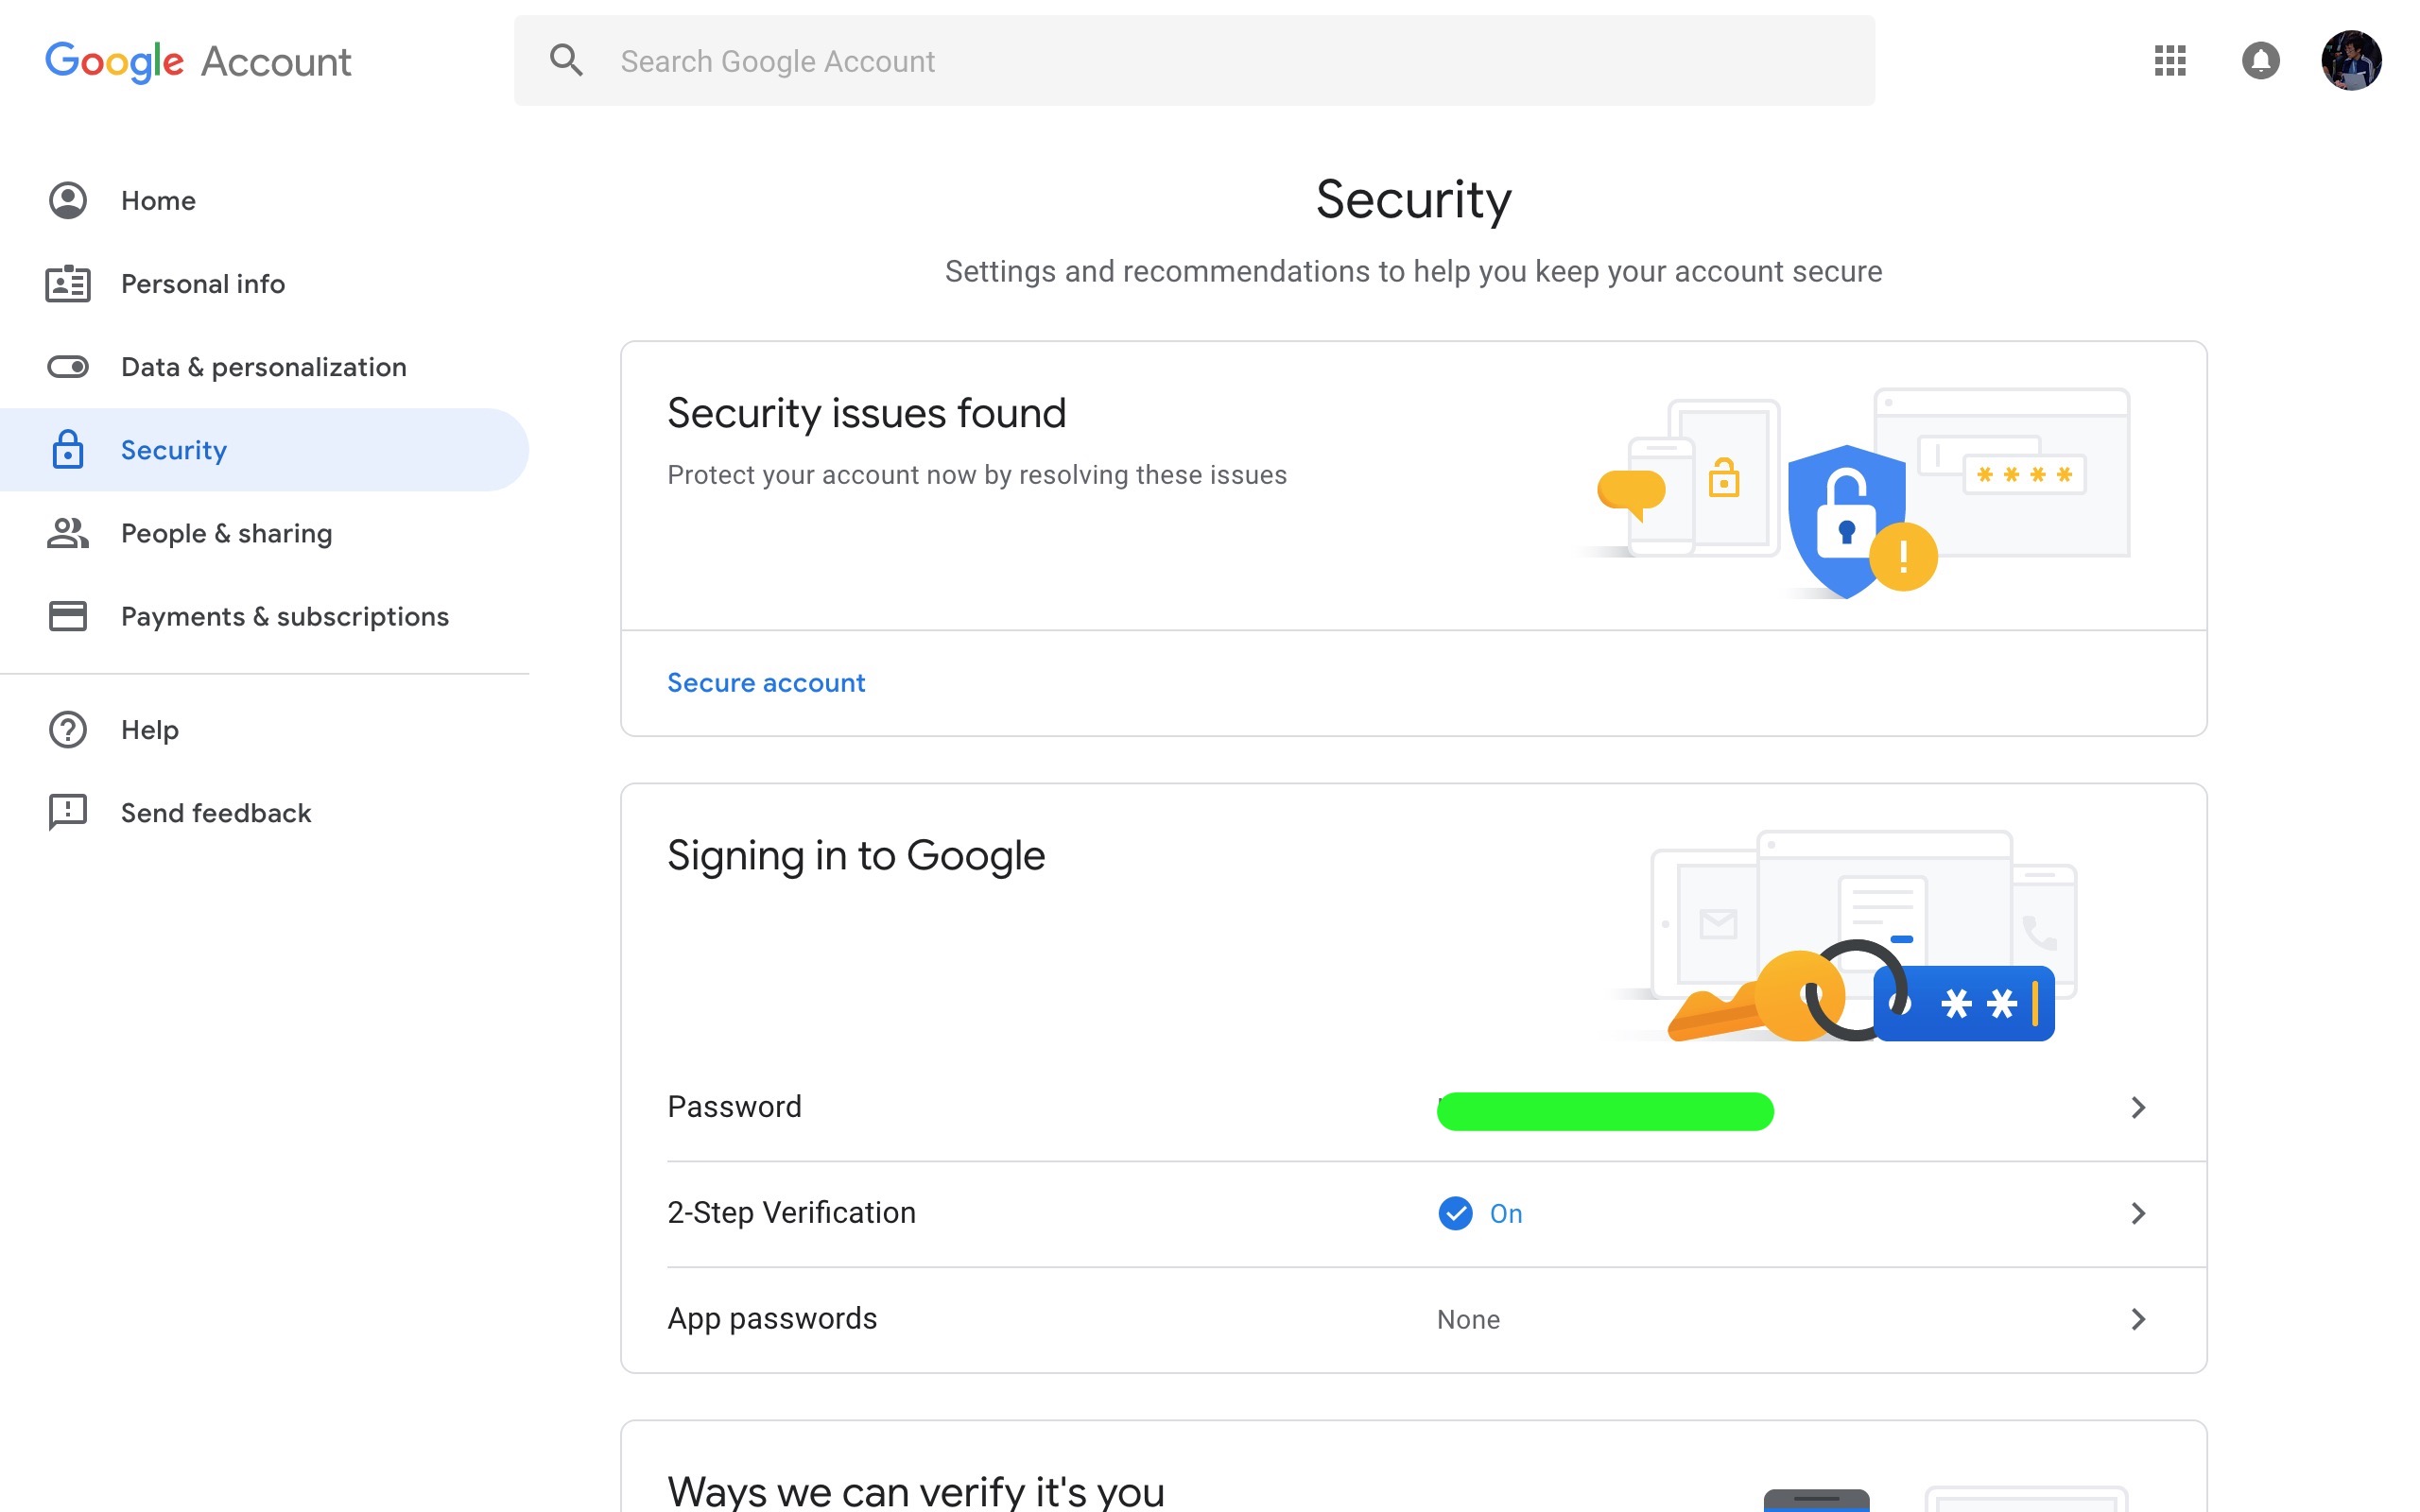Screen dimensions: 2420x1512
Task: Select the Data & personalization shield icon
Action: pos(66,366)
